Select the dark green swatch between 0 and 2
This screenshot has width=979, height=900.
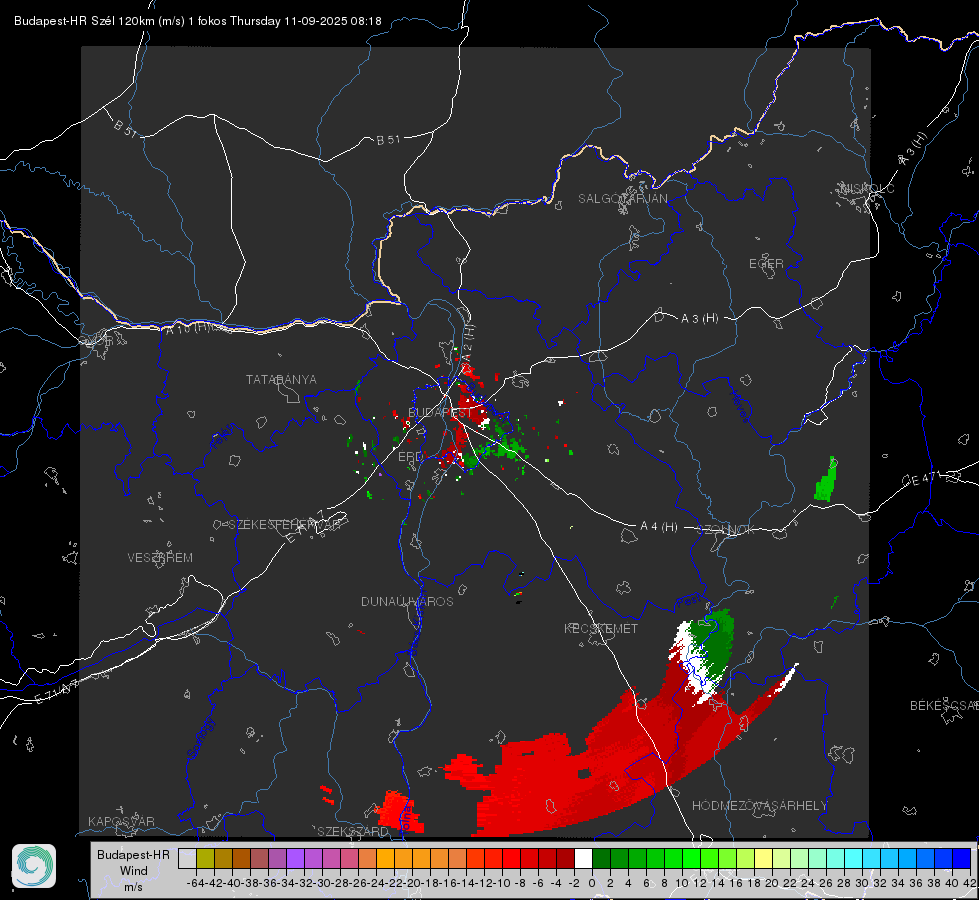601,858
